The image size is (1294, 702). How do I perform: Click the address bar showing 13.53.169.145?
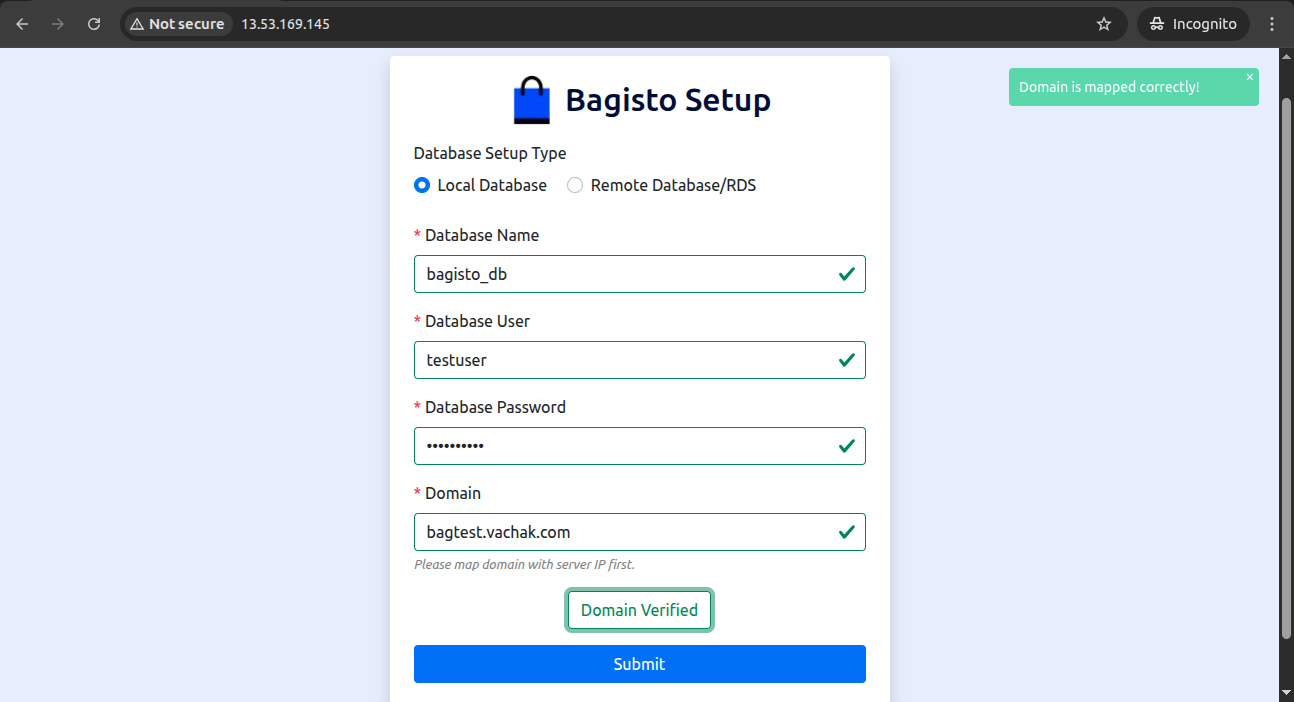click(660, 24)
